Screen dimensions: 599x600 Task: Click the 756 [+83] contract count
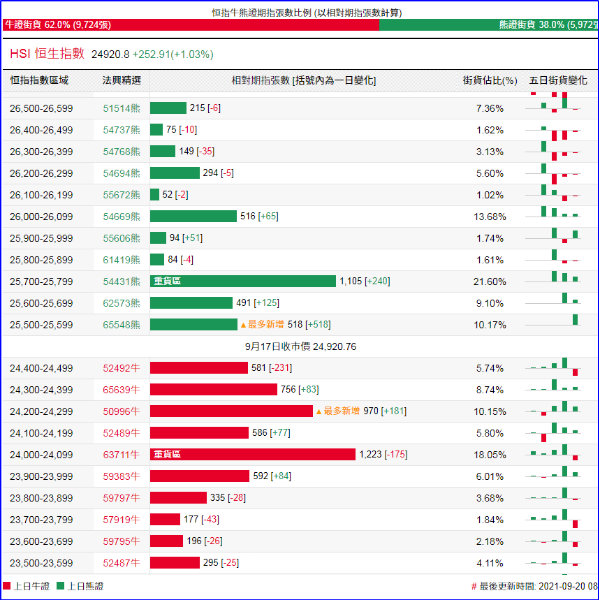[300, 389]
